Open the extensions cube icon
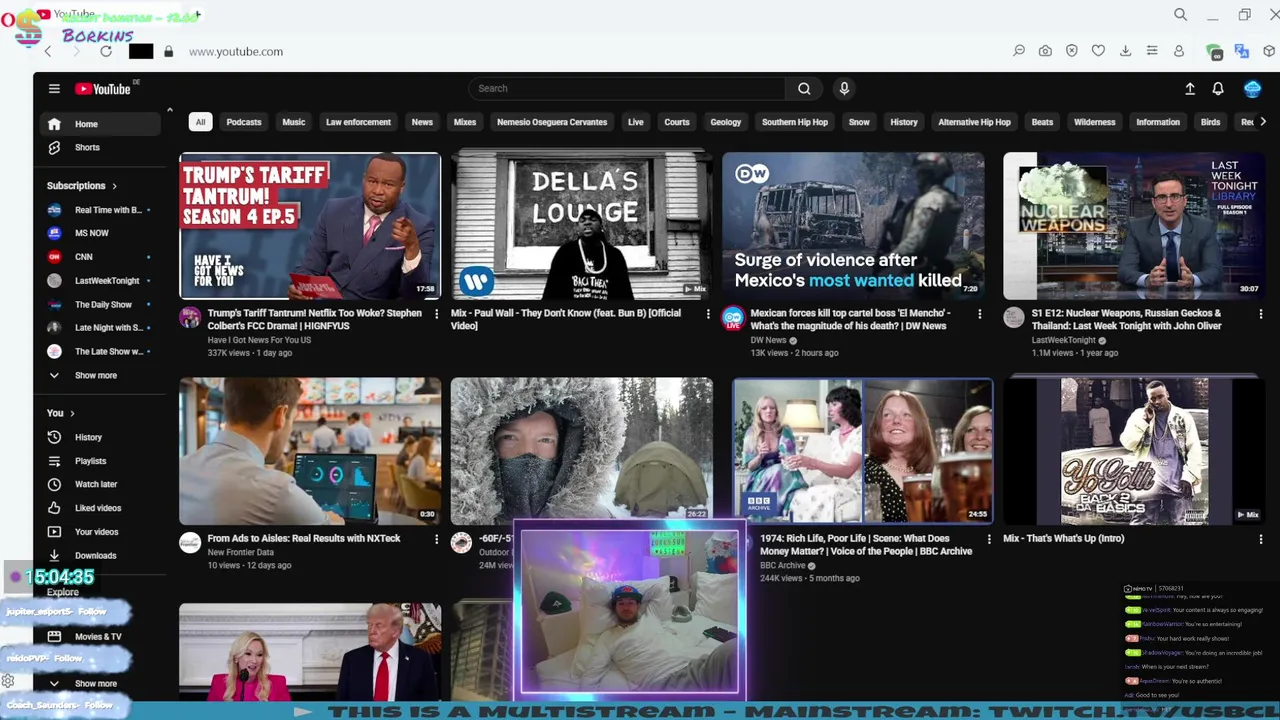Image resolution: width=1280 pixels, height=720 pixels. point(1269,51)
